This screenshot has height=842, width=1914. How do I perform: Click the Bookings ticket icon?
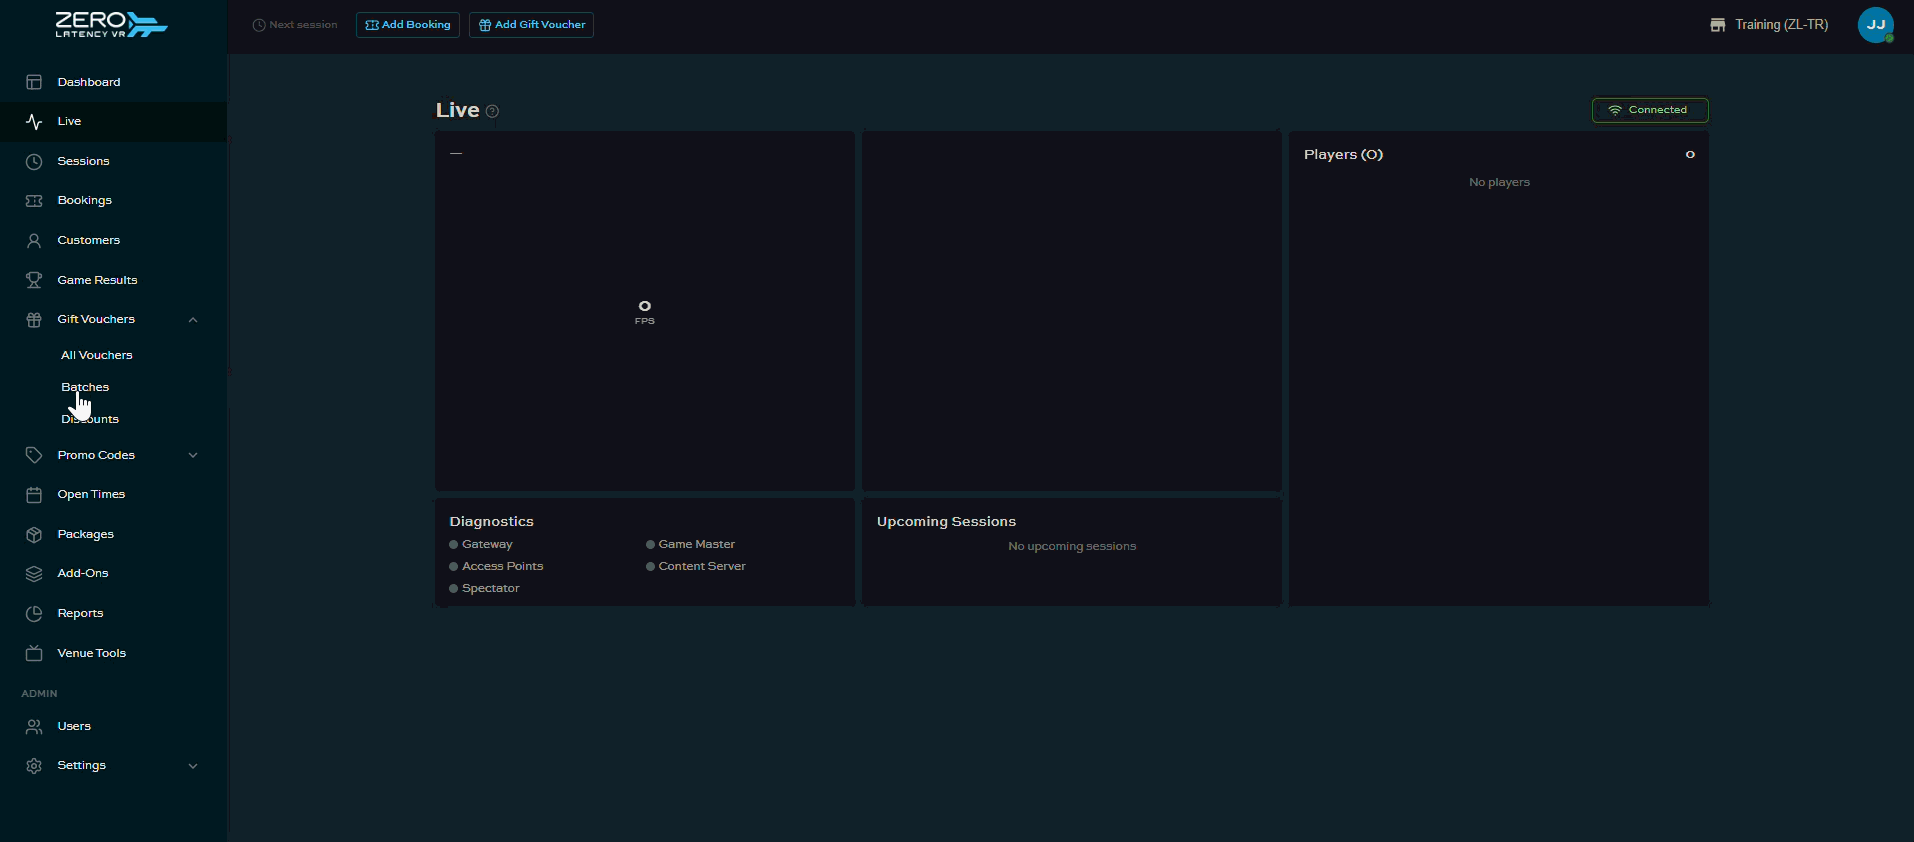pyautogui.click(x=34, y=200)
